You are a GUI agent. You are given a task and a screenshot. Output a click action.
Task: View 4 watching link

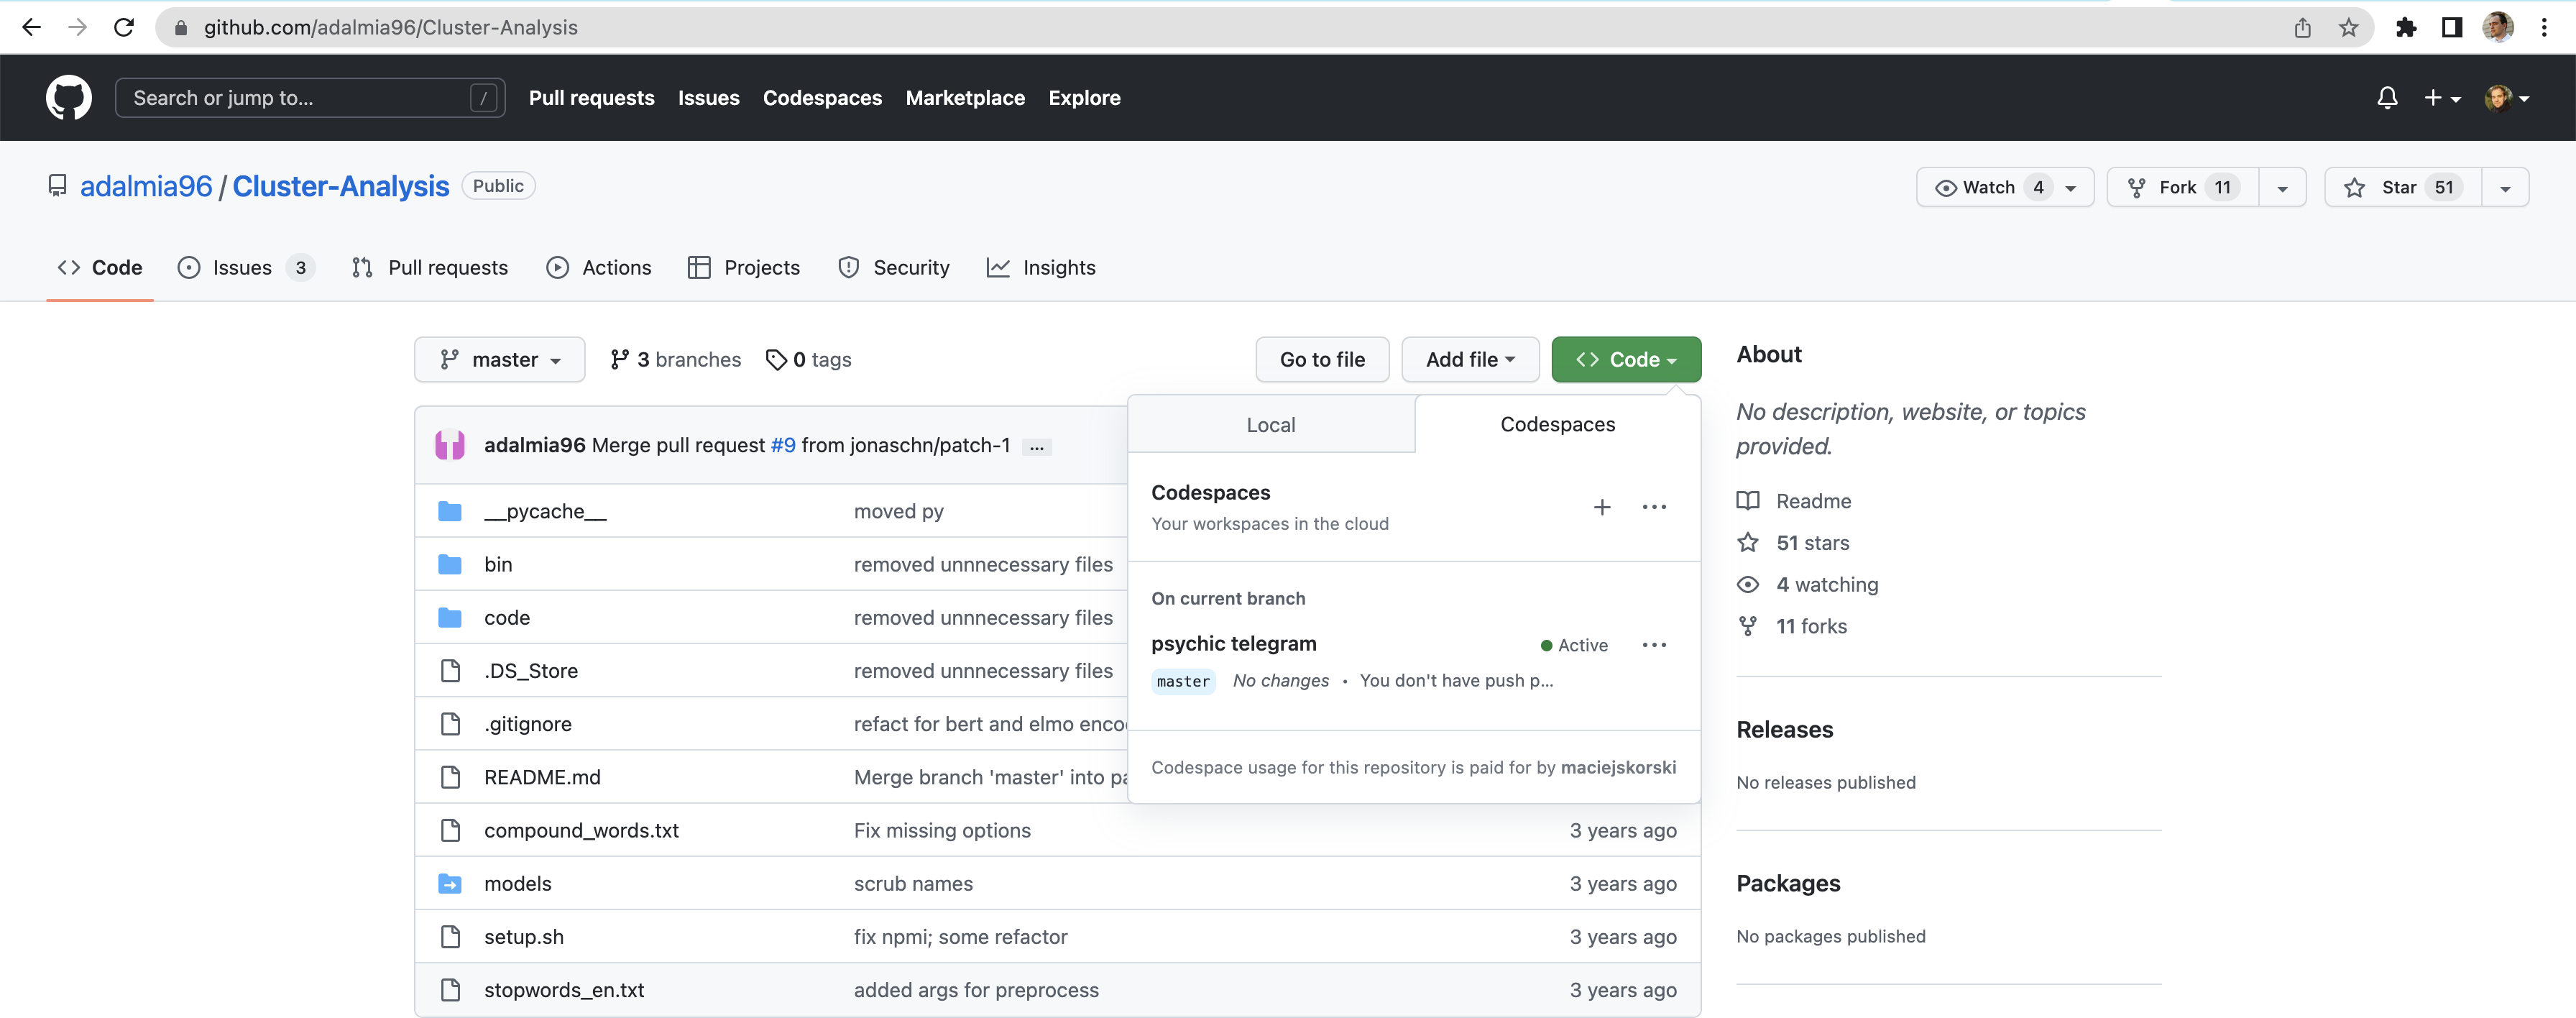[x=1808, y=584]
